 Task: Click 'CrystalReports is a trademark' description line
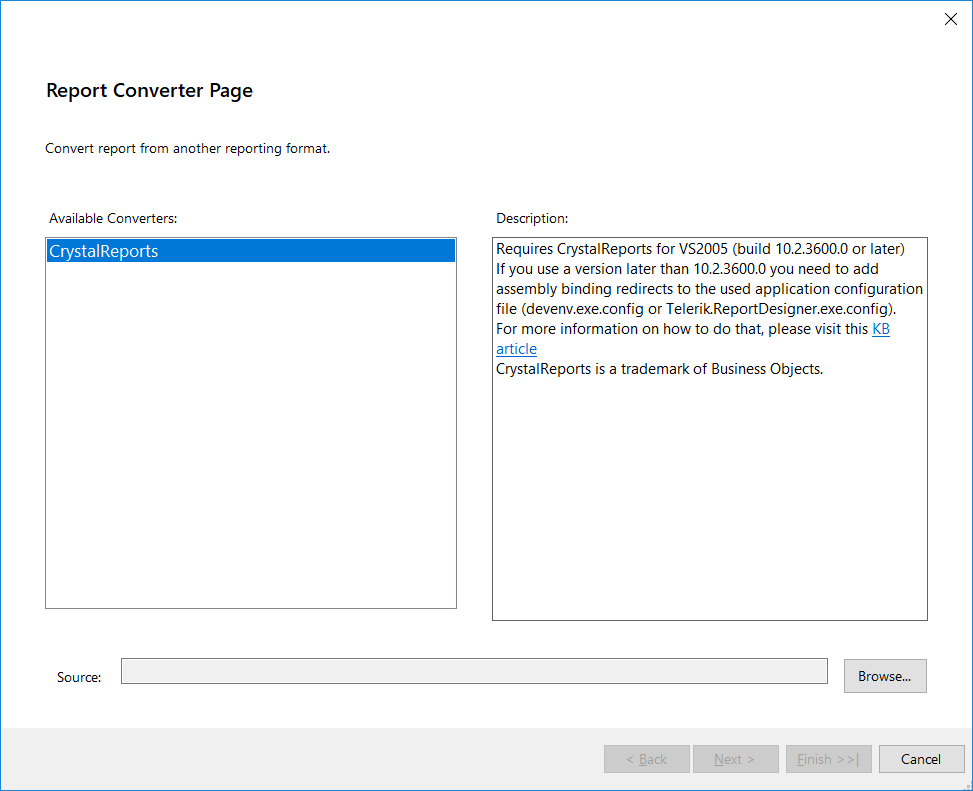click(x=659, y=369)
